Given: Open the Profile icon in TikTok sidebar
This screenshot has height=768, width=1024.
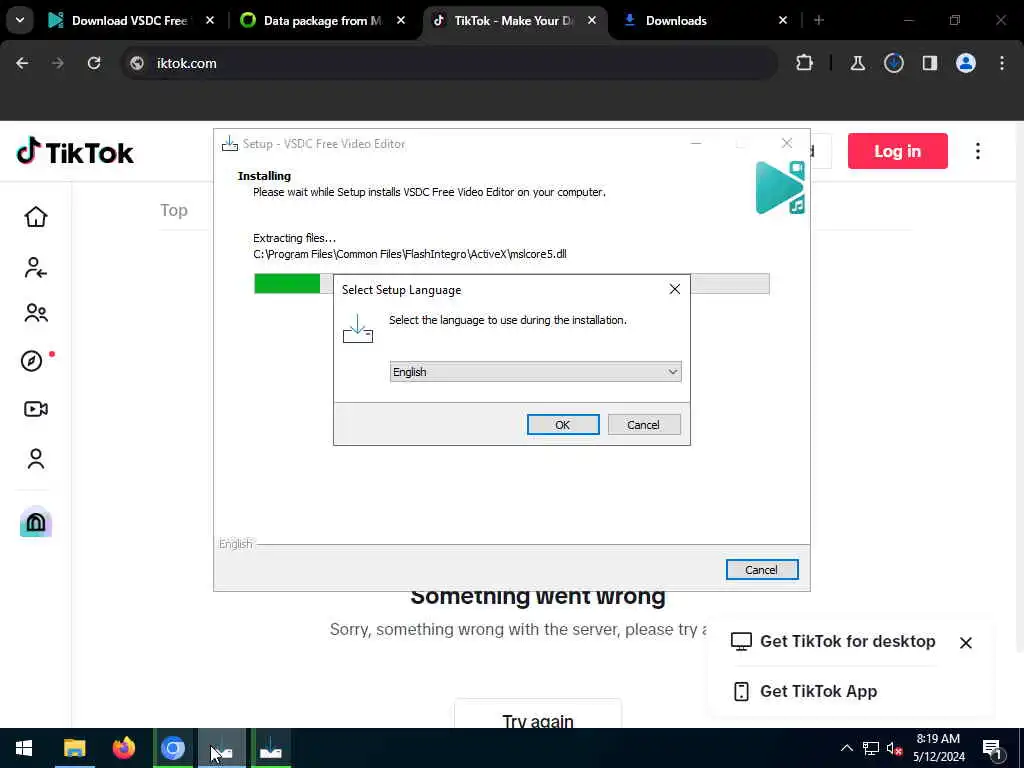Looking at the screenshot, I should tap(36, 458).
